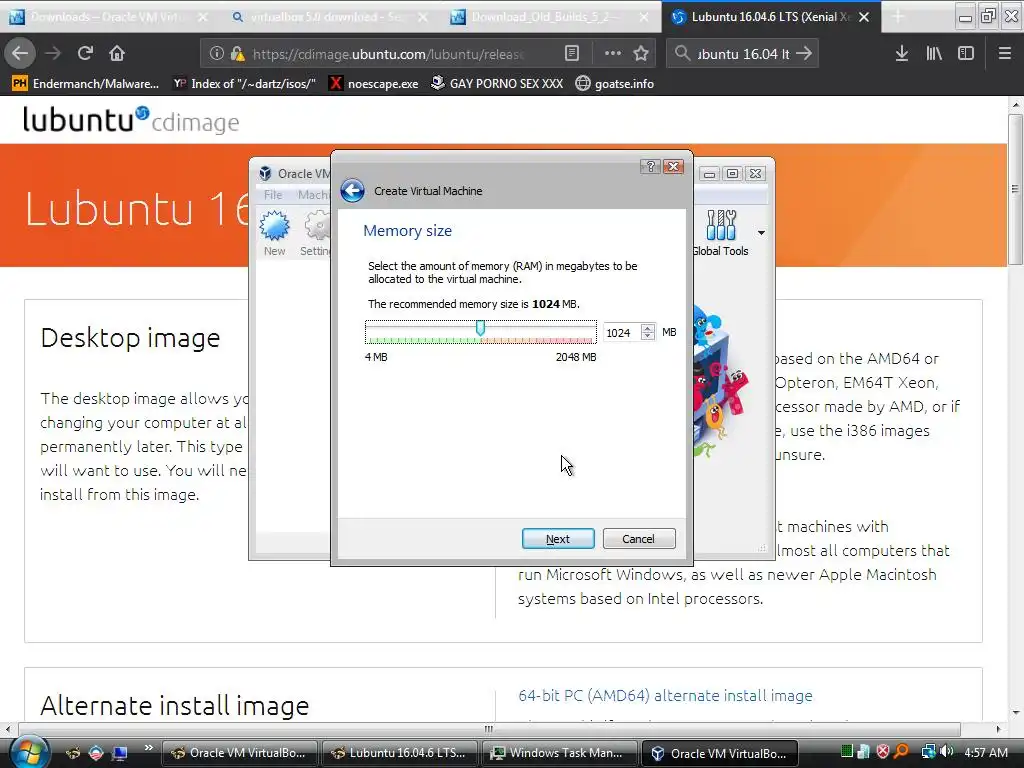Open Global Tools in VirtualBox Manager
The height and width of the screenshot is (768, 1024).
[721, 233]
